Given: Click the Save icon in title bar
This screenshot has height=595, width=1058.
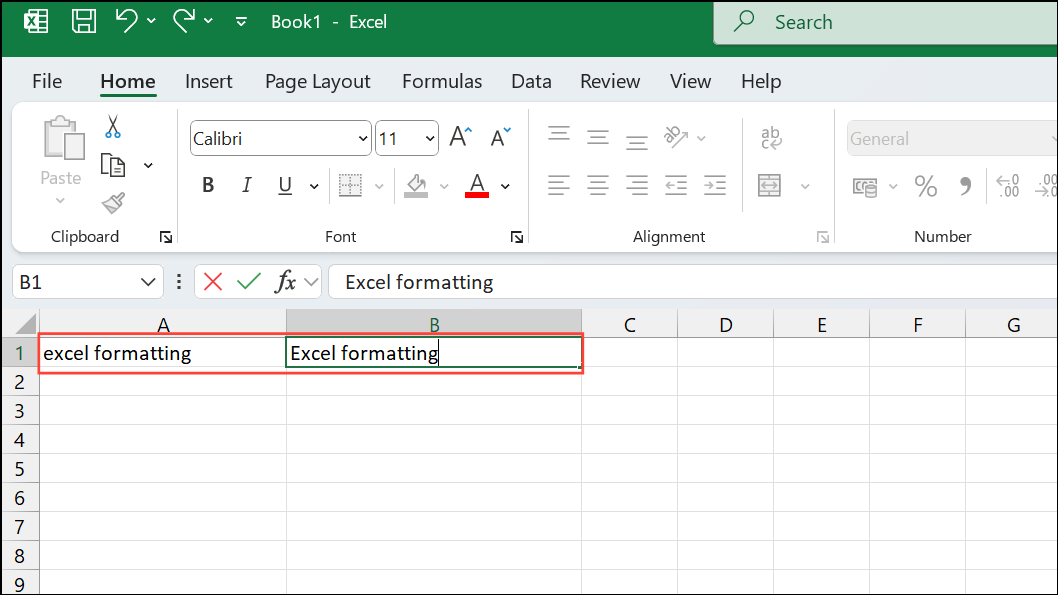Looking at the screenshot, I should (85, 21).
